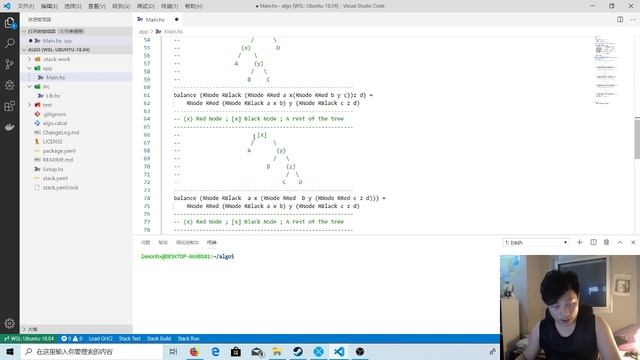
Task: Open the editor More Actions ellipsis
Action: point(633,20)
